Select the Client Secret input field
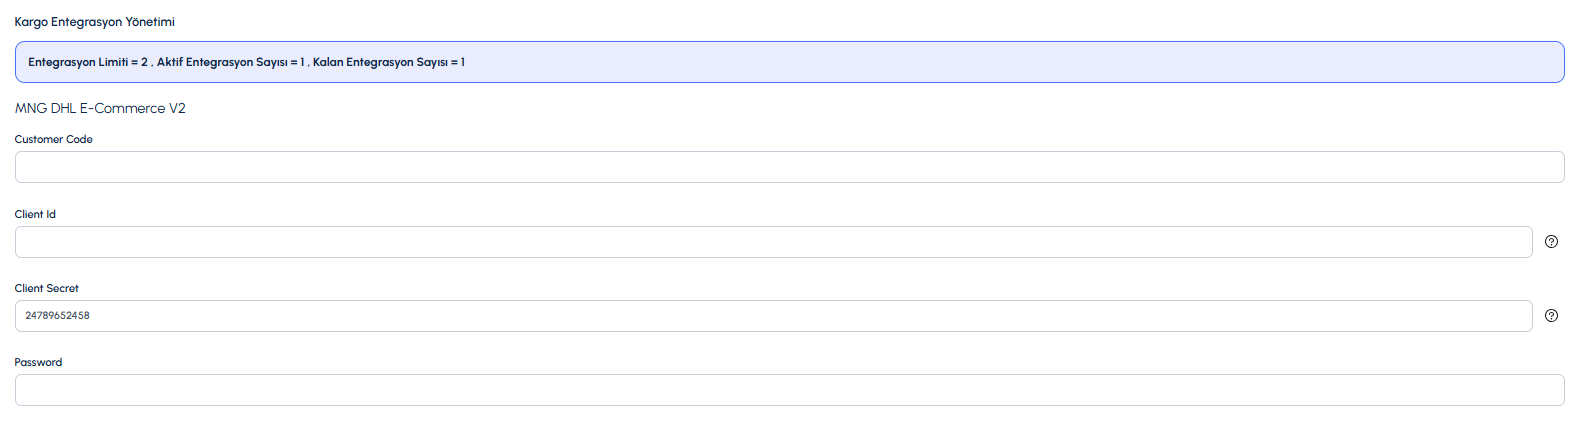Image resolution: width=1577 pixels, height=426 pixels. tap(773, 316)
